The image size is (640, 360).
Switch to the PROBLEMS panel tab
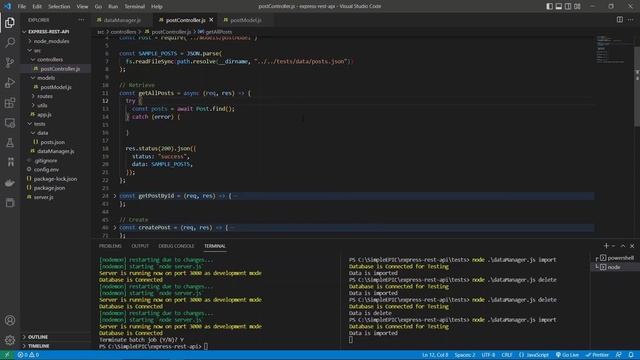[110, 246]
